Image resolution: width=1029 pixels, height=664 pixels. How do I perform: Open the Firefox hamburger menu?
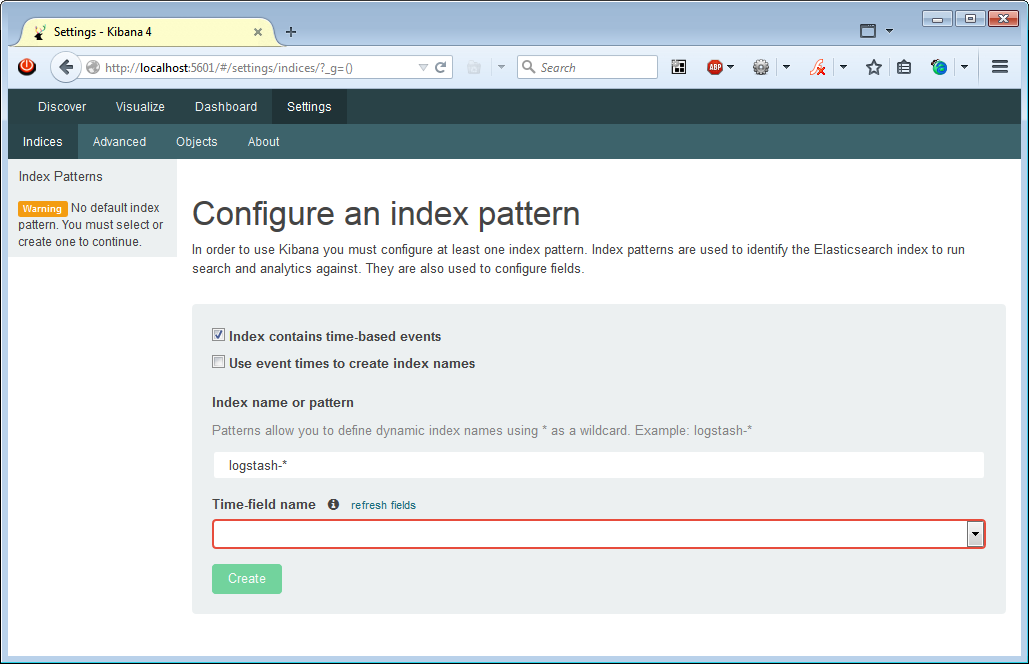coord(999,67)
